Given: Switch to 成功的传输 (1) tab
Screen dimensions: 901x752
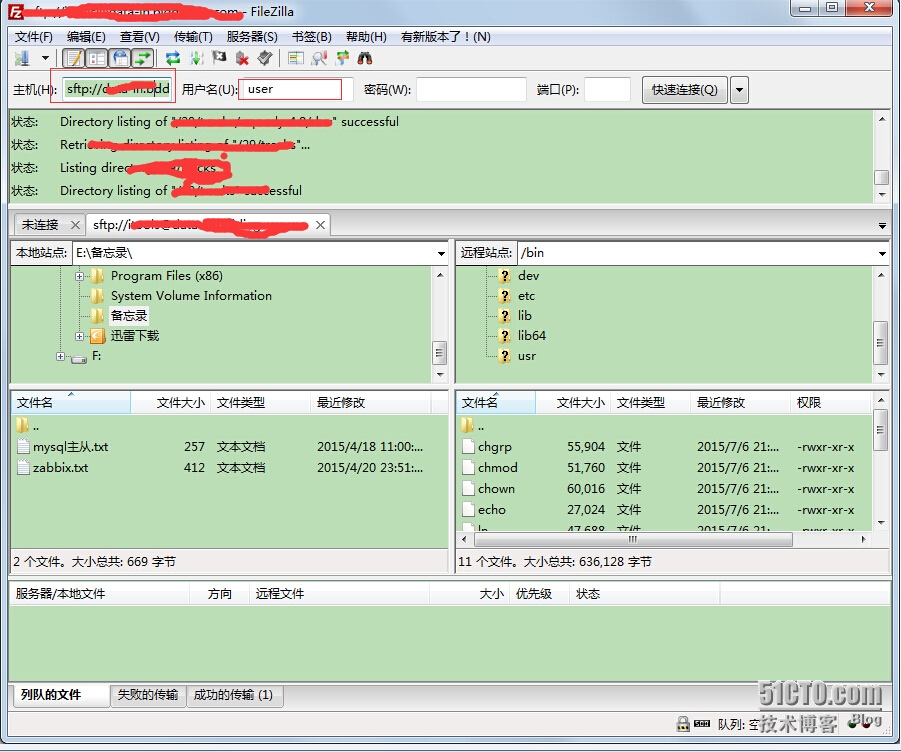Looking at the screenshot, I should pos(233,695).
